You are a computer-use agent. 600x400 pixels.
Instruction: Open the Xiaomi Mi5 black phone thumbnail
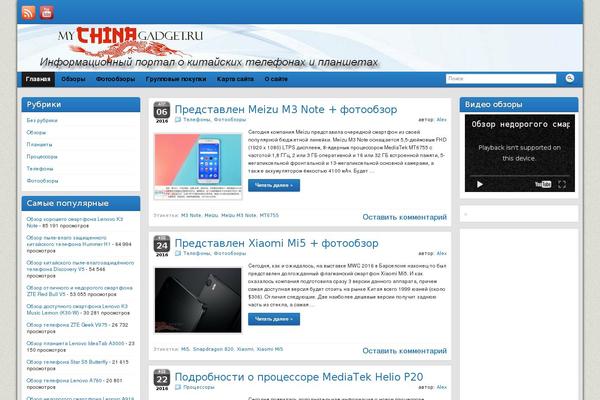pyautogui.click(x=198, y=300)
